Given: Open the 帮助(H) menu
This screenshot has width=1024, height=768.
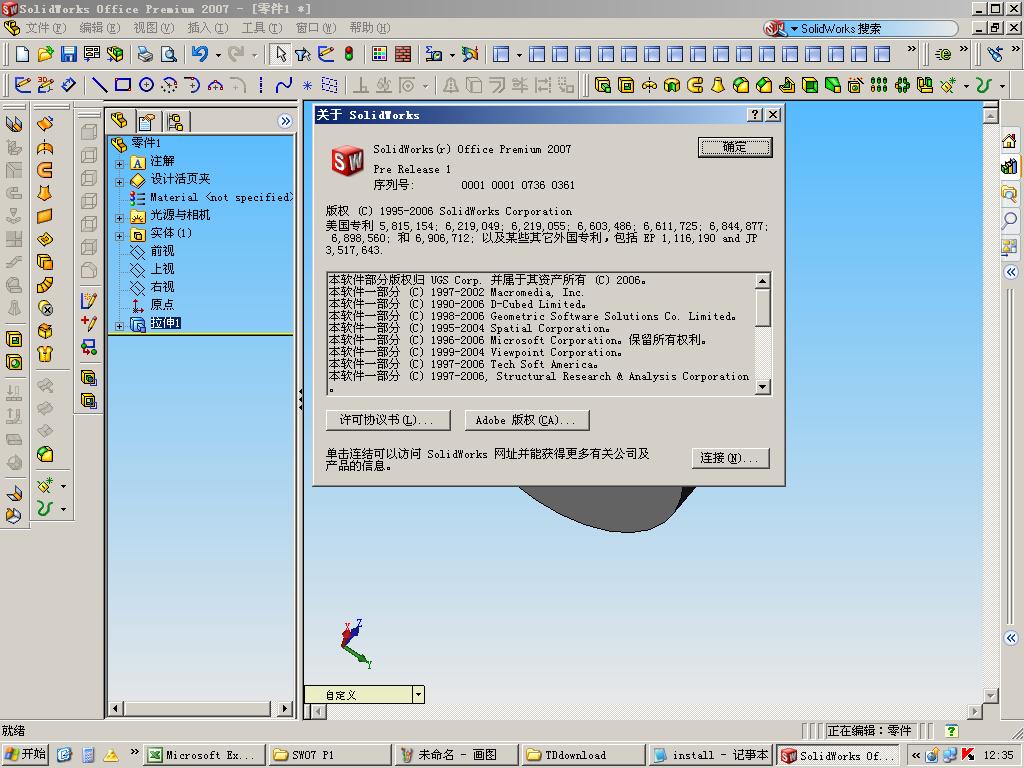Looking at the screenshot, I should (370, 28).
